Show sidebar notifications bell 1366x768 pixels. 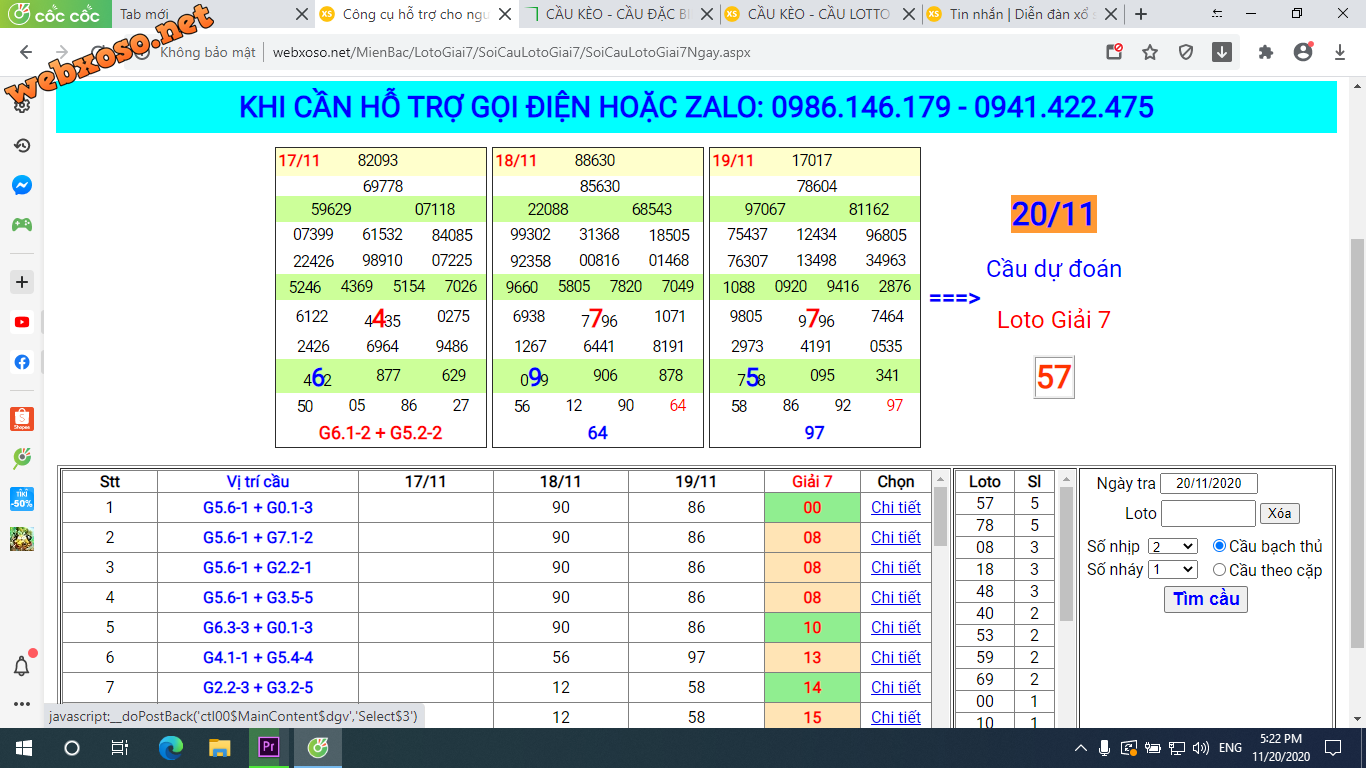point(21,666)
